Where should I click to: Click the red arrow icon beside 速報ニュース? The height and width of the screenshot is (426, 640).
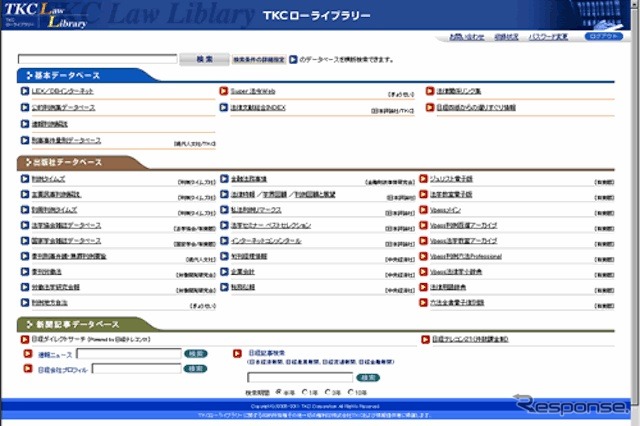28,354
